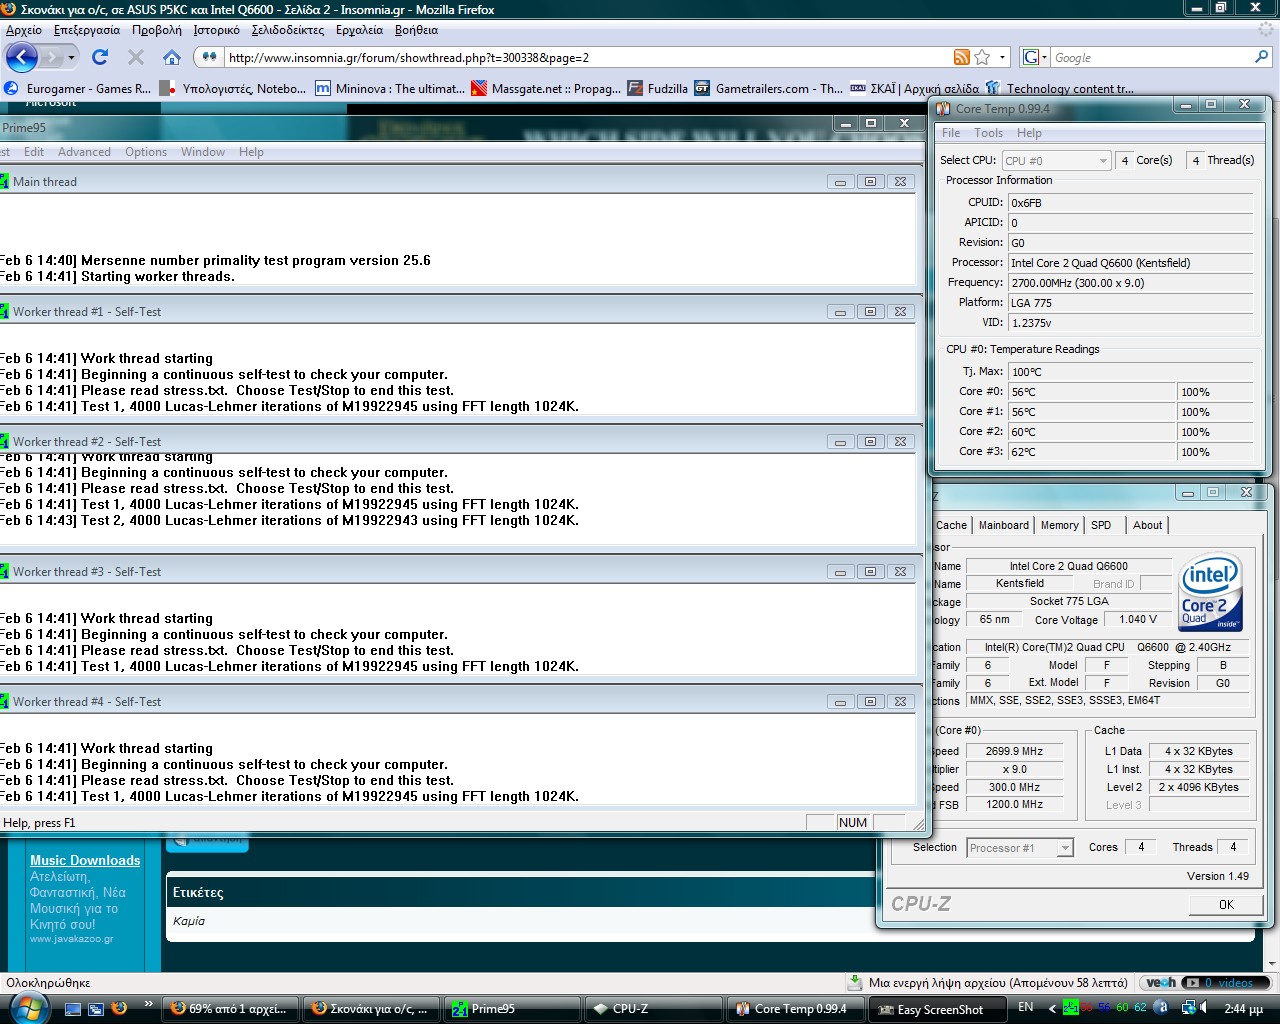
Task: Open Firefox Εργαλεία menu
Action: [359, 30]
